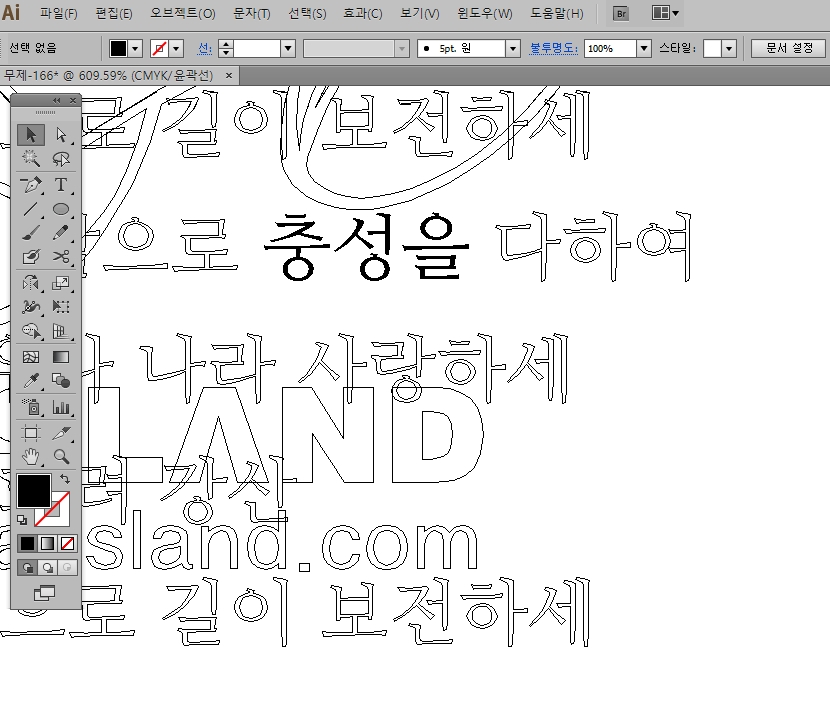830x723 pixels.
Task: Select the Zoom tool
Action: pos(61,456)
